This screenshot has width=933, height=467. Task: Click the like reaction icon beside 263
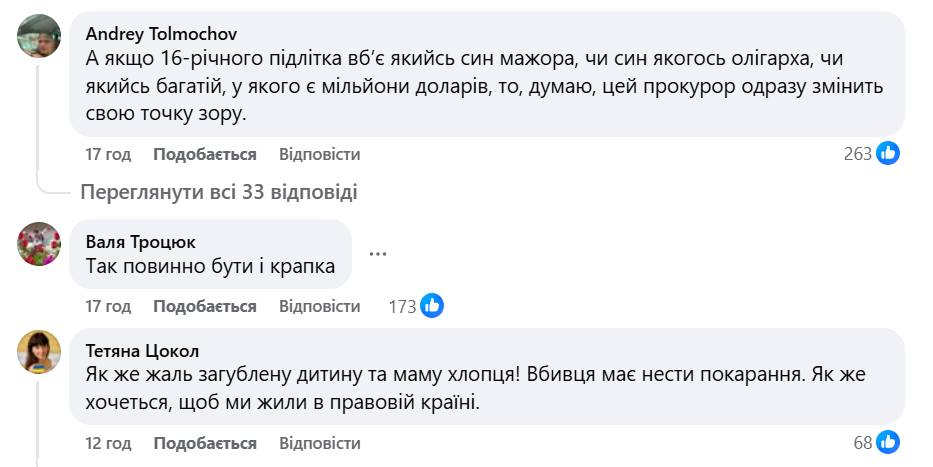click(888, 154)
